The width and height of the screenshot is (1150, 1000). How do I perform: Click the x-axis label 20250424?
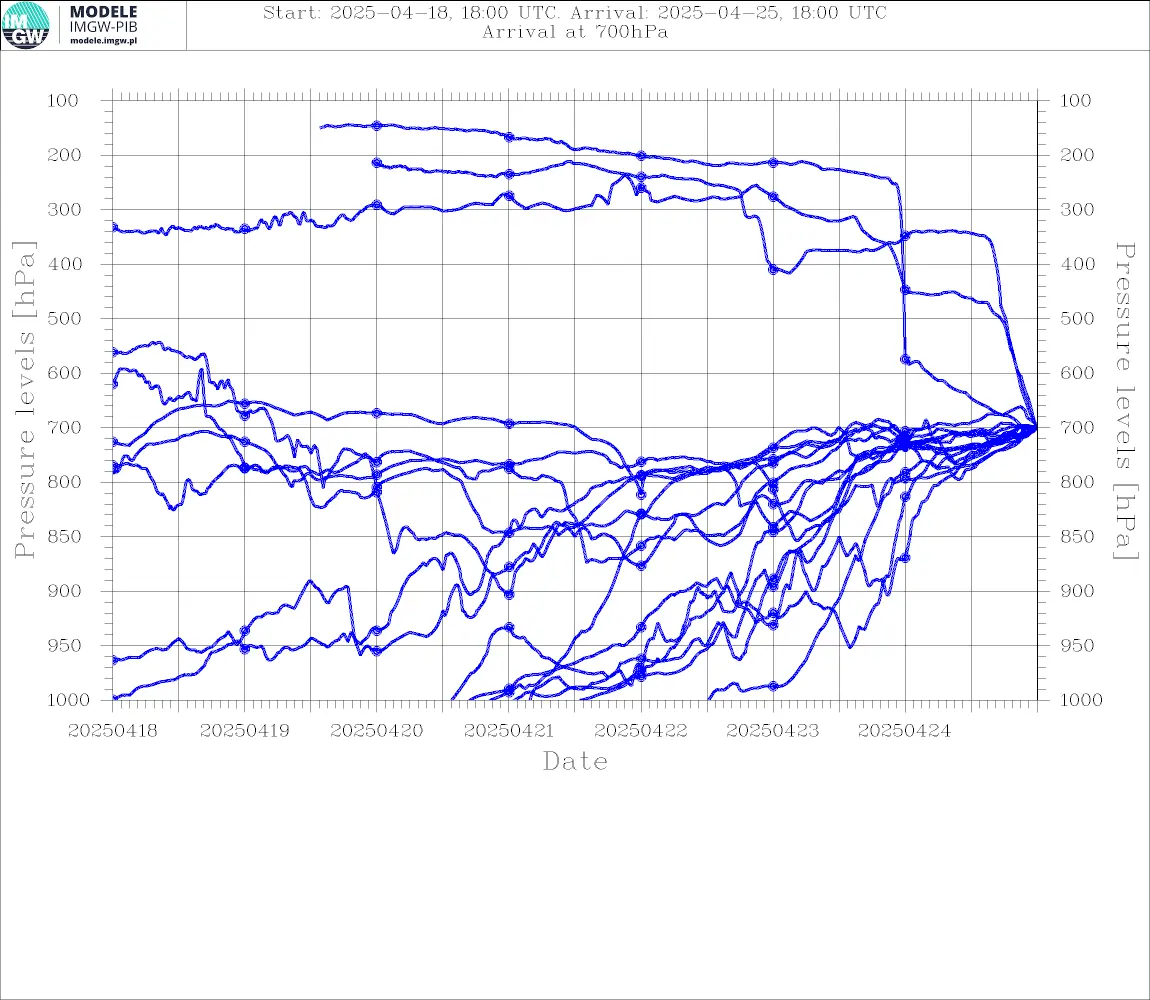[x=905, y=731]
